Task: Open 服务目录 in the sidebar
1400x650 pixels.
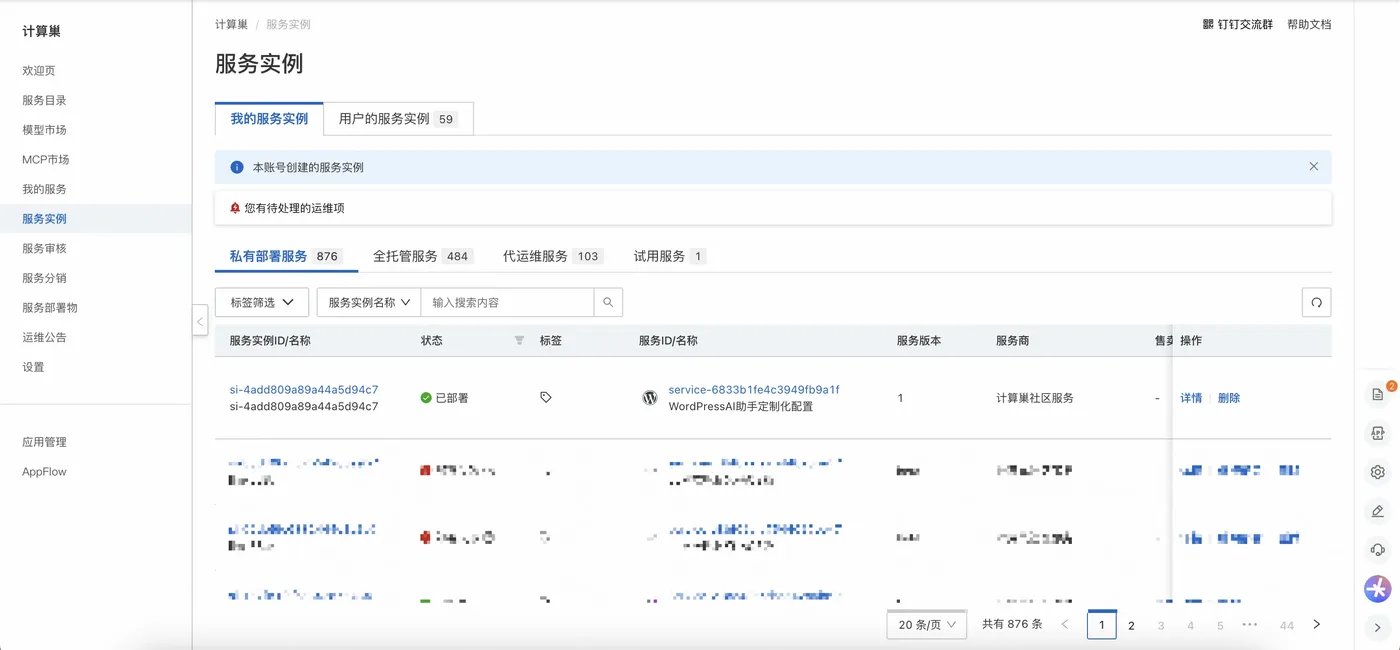Action: 44,100
